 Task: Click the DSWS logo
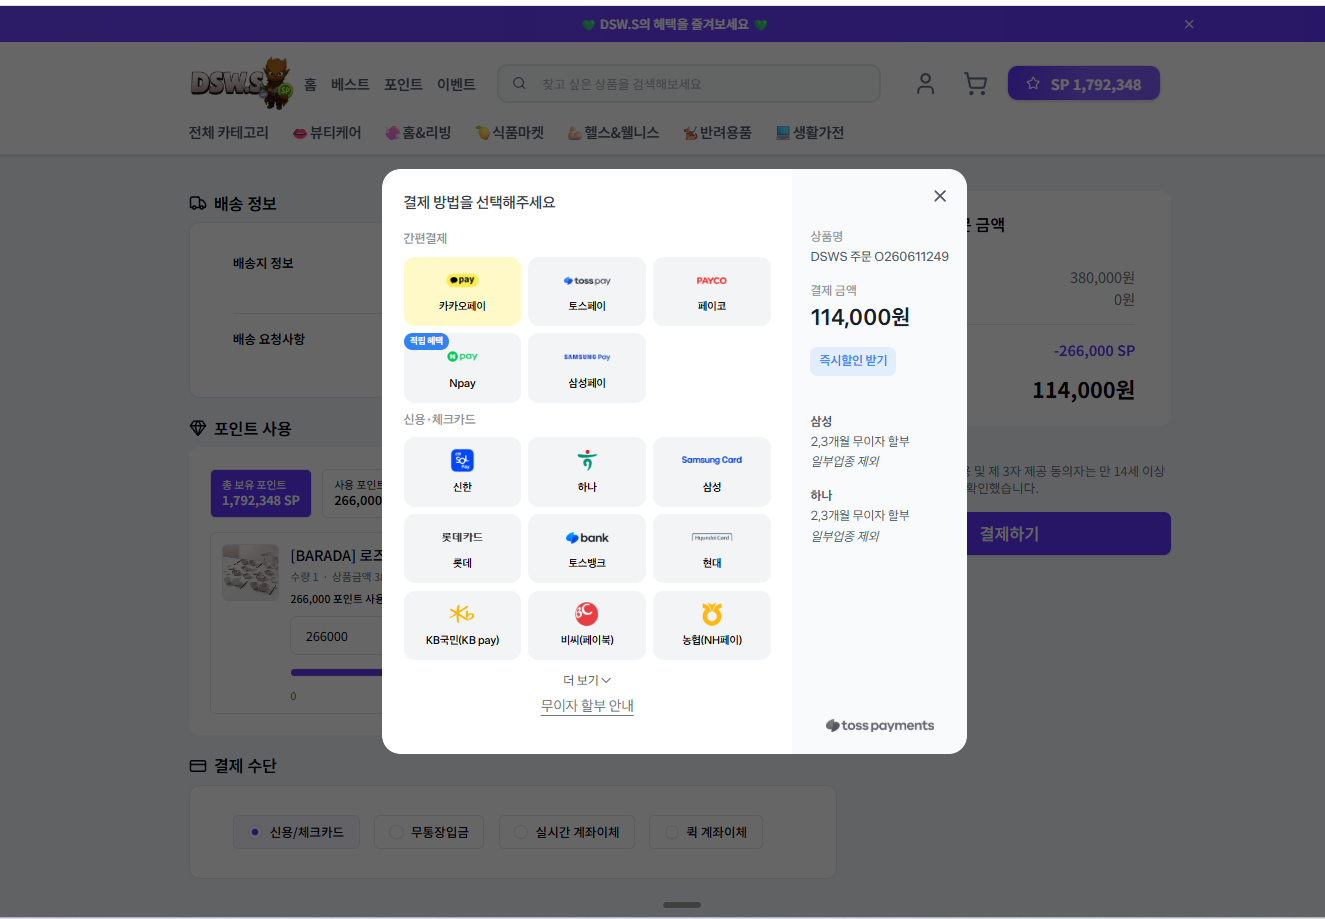(x=241, y=83)
